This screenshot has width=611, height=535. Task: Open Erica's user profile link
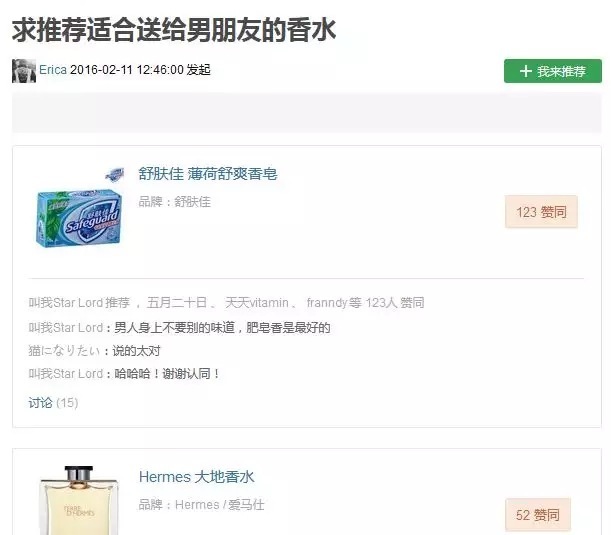pos(53,70)
